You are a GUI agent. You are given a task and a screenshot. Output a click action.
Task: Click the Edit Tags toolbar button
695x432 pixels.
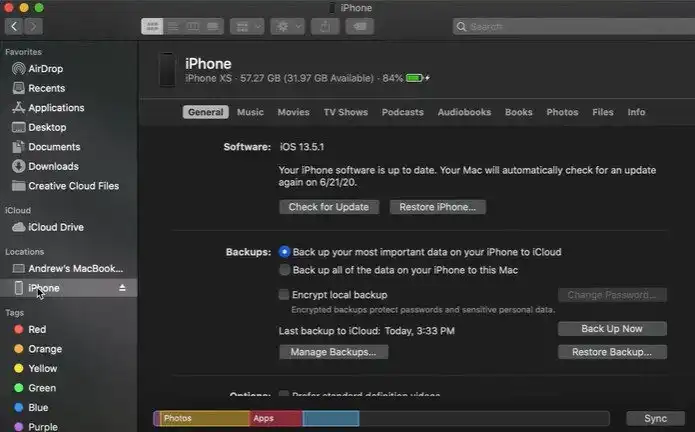(x=359, y=27)
